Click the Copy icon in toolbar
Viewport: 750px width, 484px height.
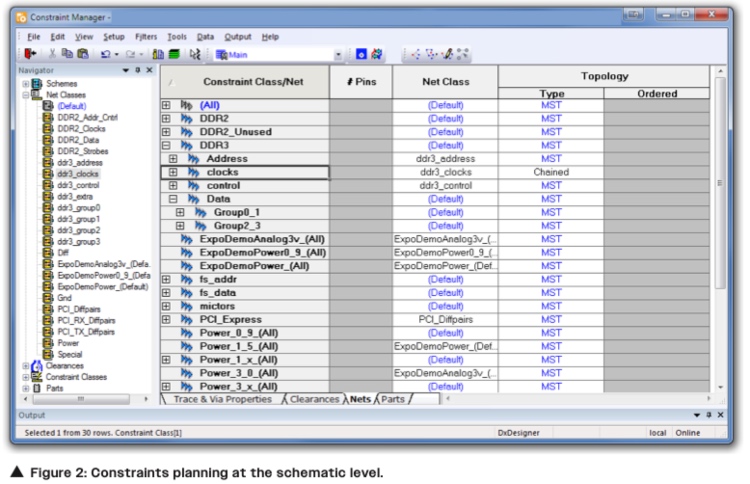pos(67,54)
